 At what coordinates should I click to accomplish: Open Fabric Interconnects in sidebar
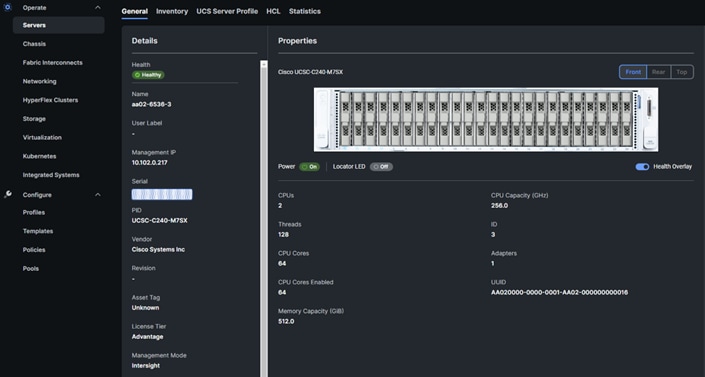pos(53,63)
